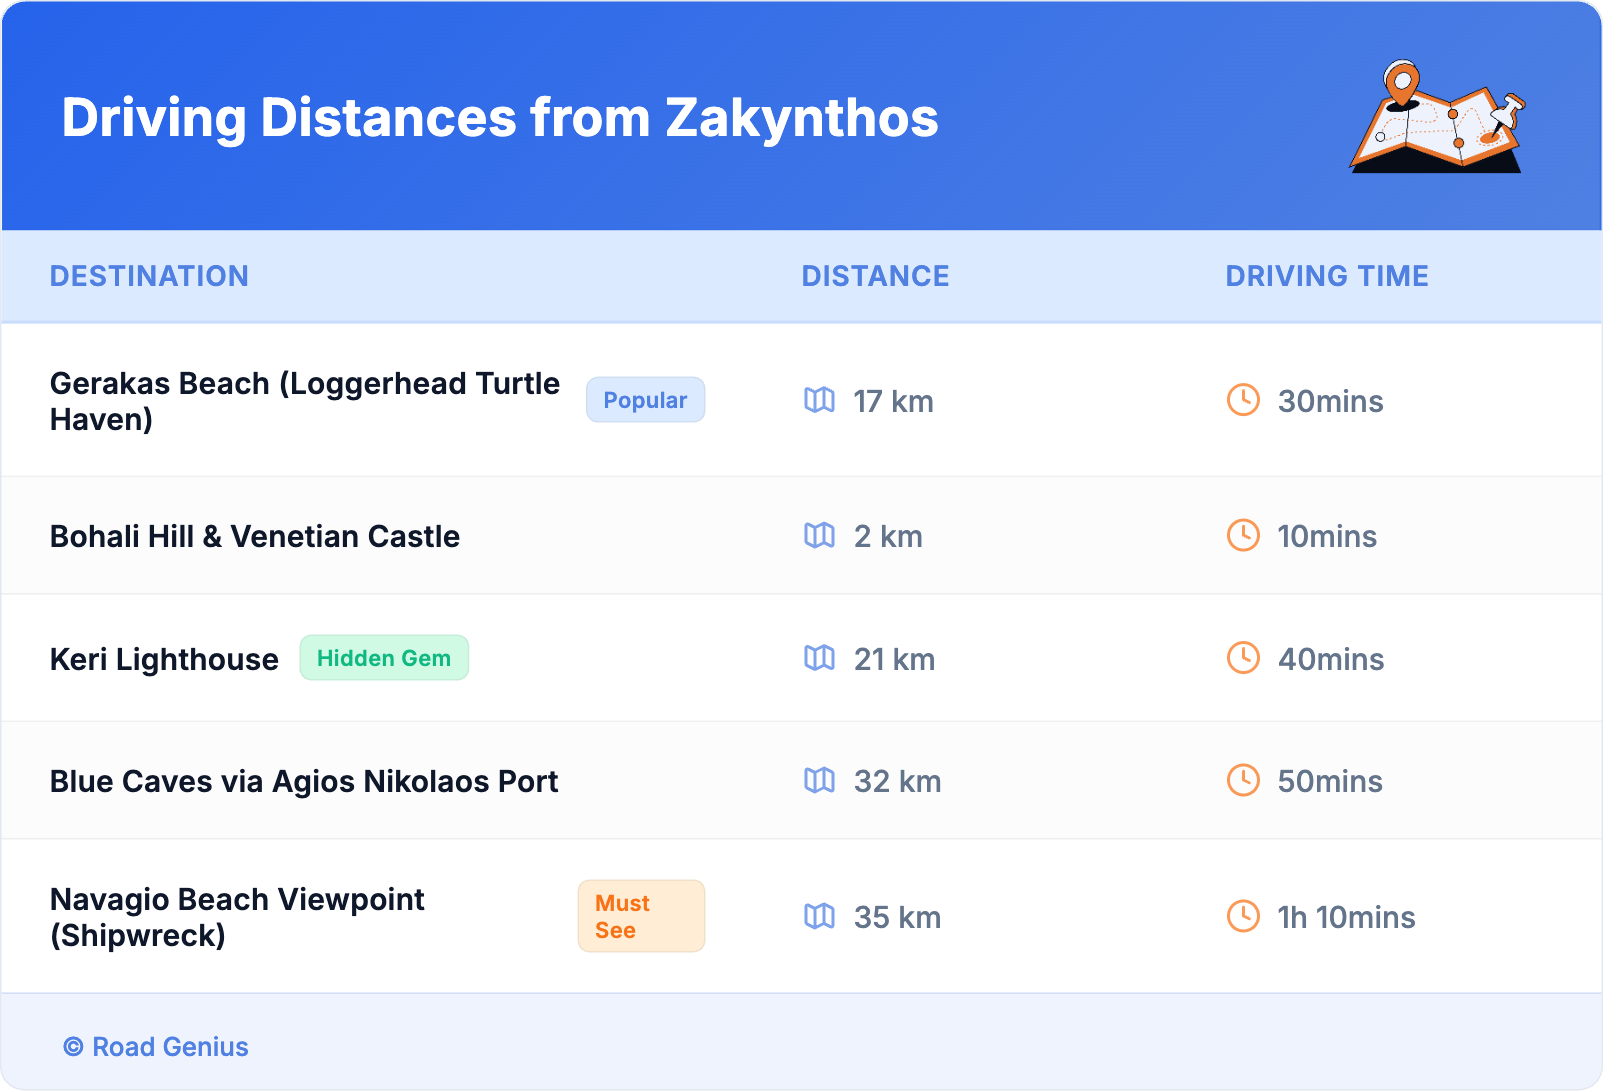This screenshot has height=1092, width=1604.
Task: Click the Destination column header
Action: (149, 276)
